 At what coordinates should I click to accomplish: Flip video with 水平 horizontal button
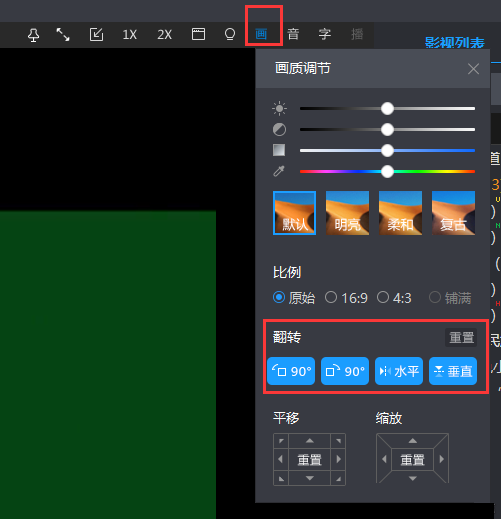(x=399, y=371)
